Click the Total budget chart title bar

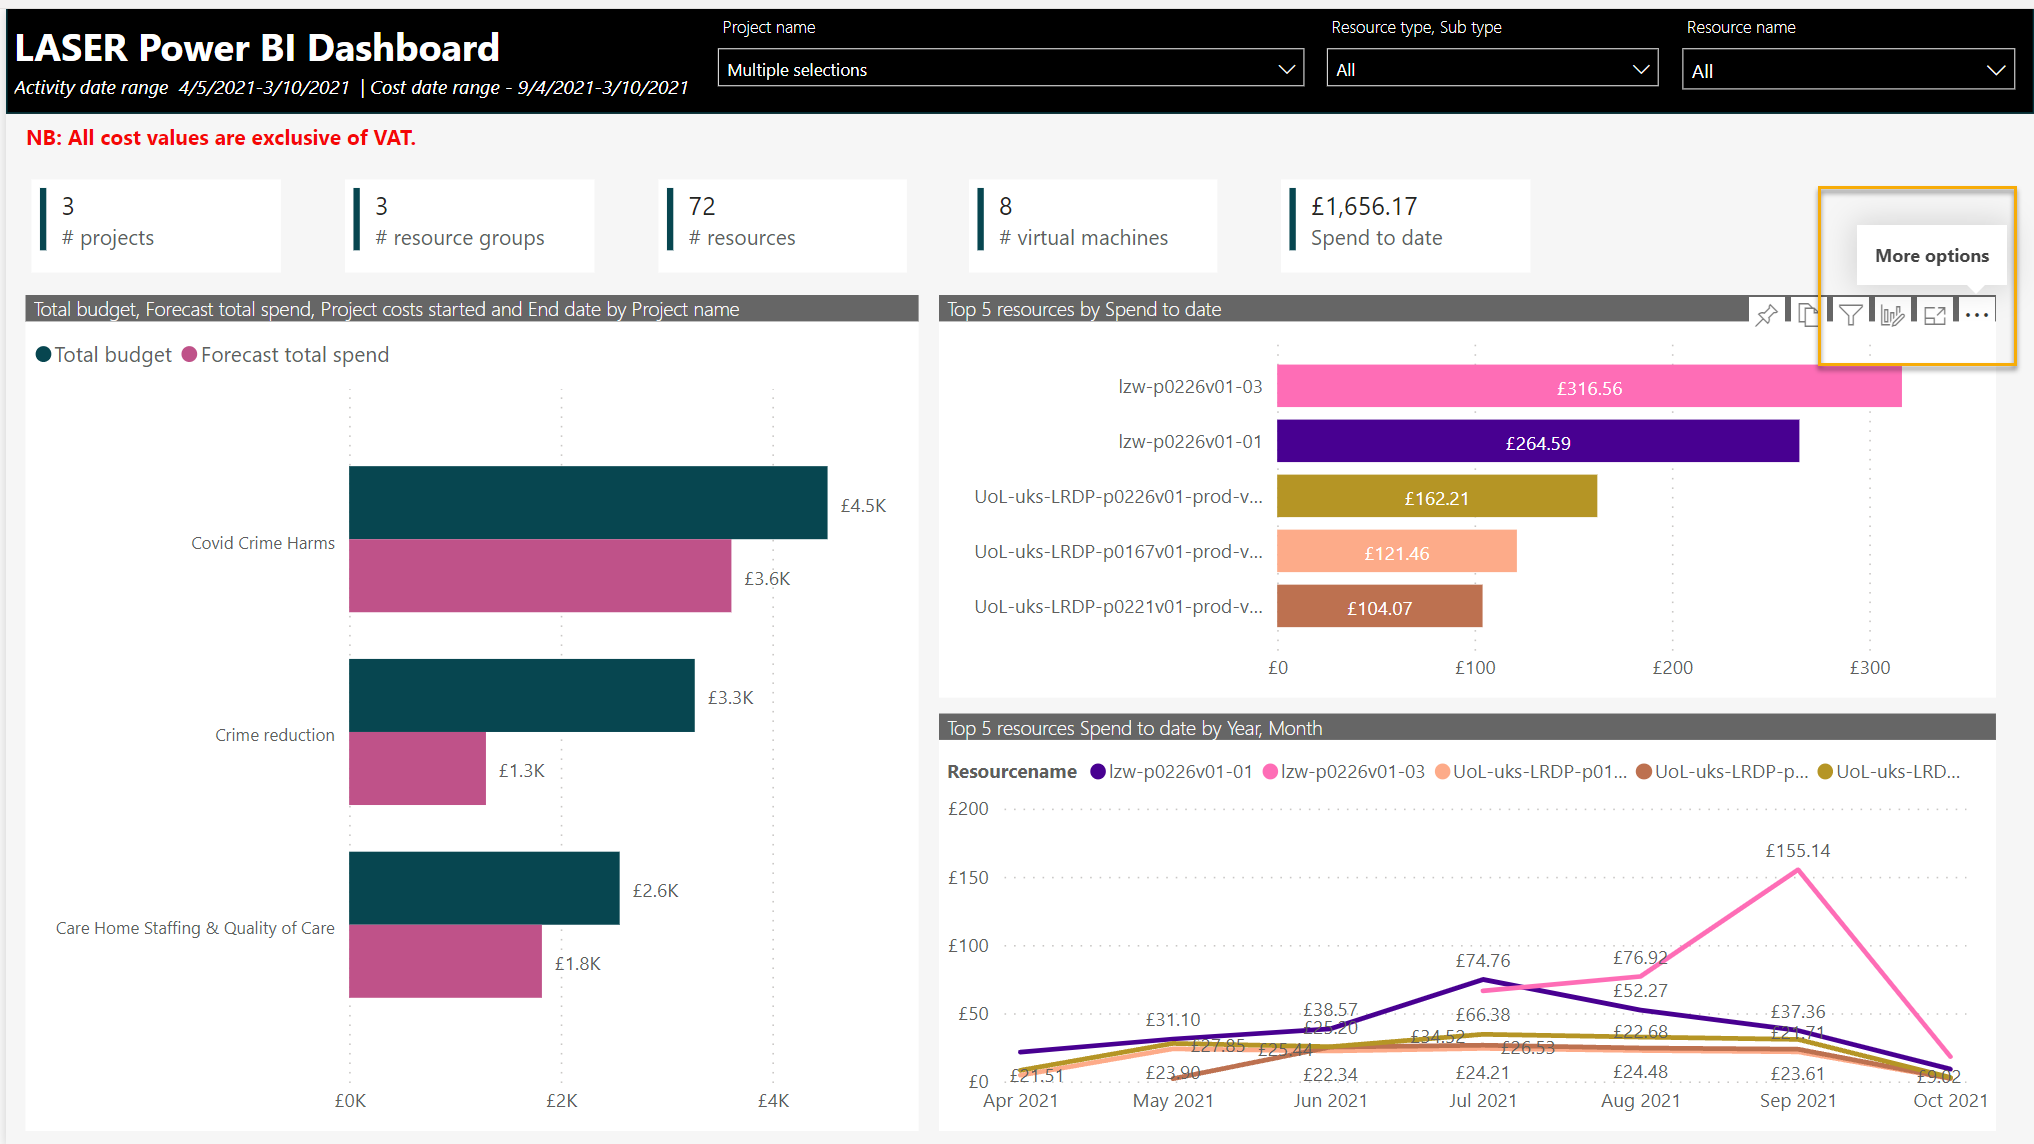(472, 309)
